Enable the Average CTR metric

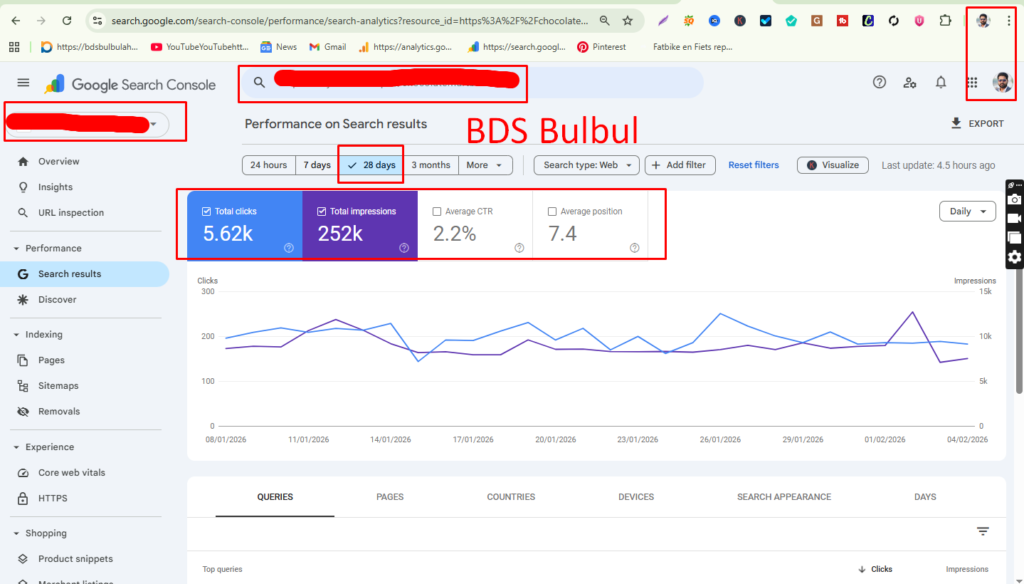click(x=437, y=211)
